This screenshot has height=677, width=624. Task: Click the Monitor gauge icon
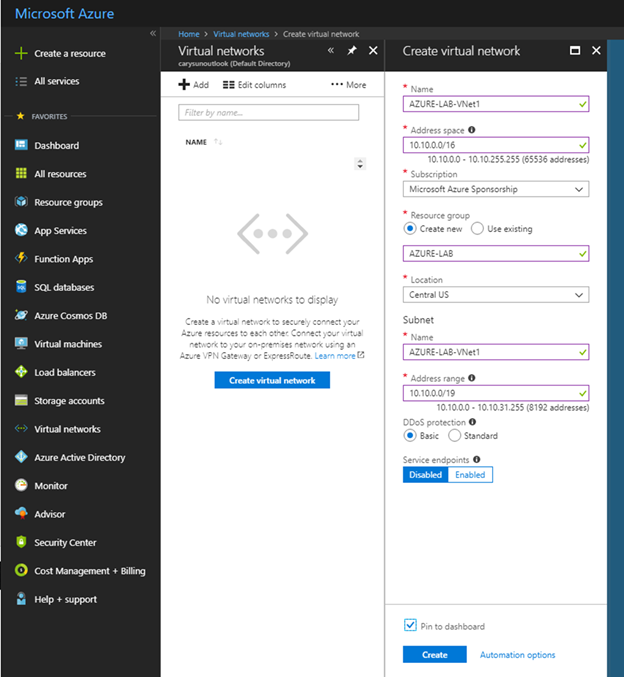click(x=21, y=485)
